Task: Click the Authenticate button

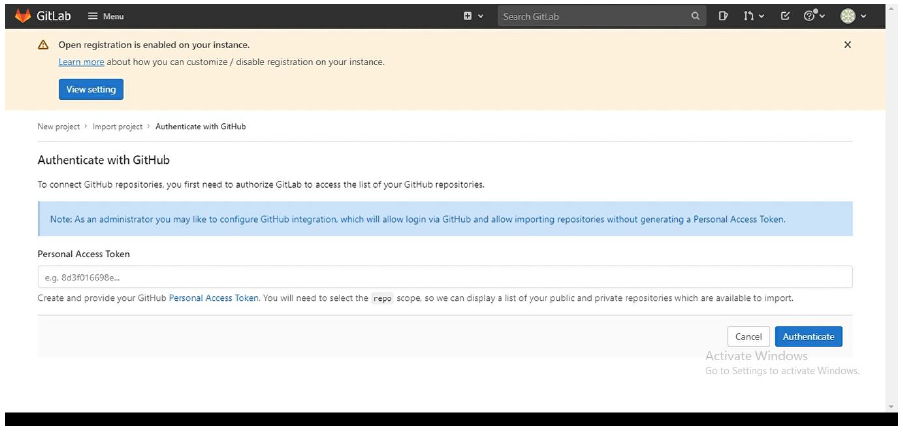Action: click(x=809, y=337)
